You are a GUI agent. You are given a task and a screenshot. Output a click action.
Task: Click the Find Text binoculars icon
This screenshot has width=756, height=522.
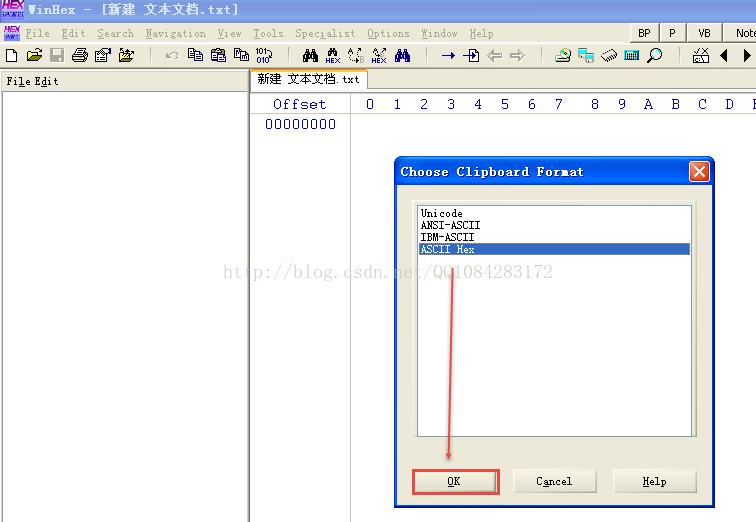310,55
